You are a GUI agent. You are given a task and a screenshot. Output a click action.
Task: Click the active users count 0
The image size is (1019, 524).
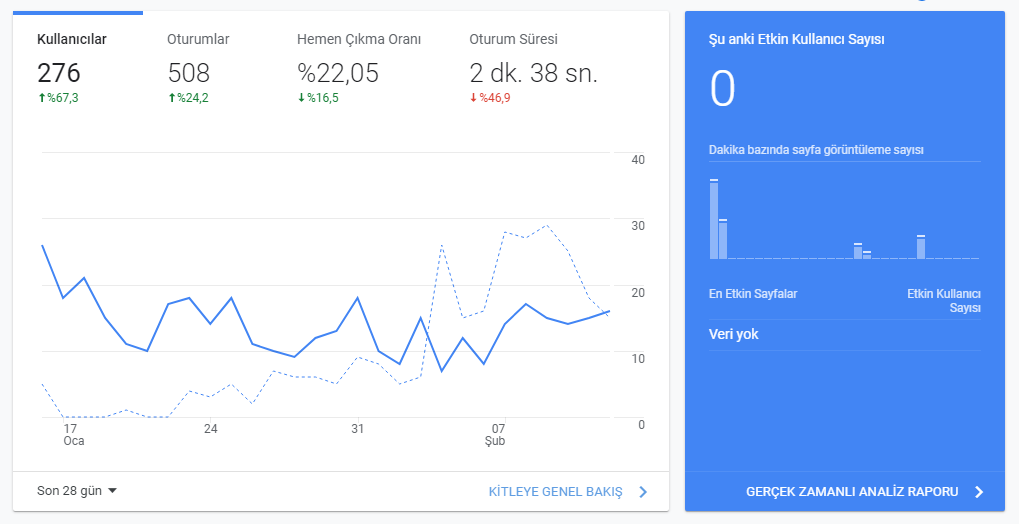pyautogui.click(x=722, y=89)
